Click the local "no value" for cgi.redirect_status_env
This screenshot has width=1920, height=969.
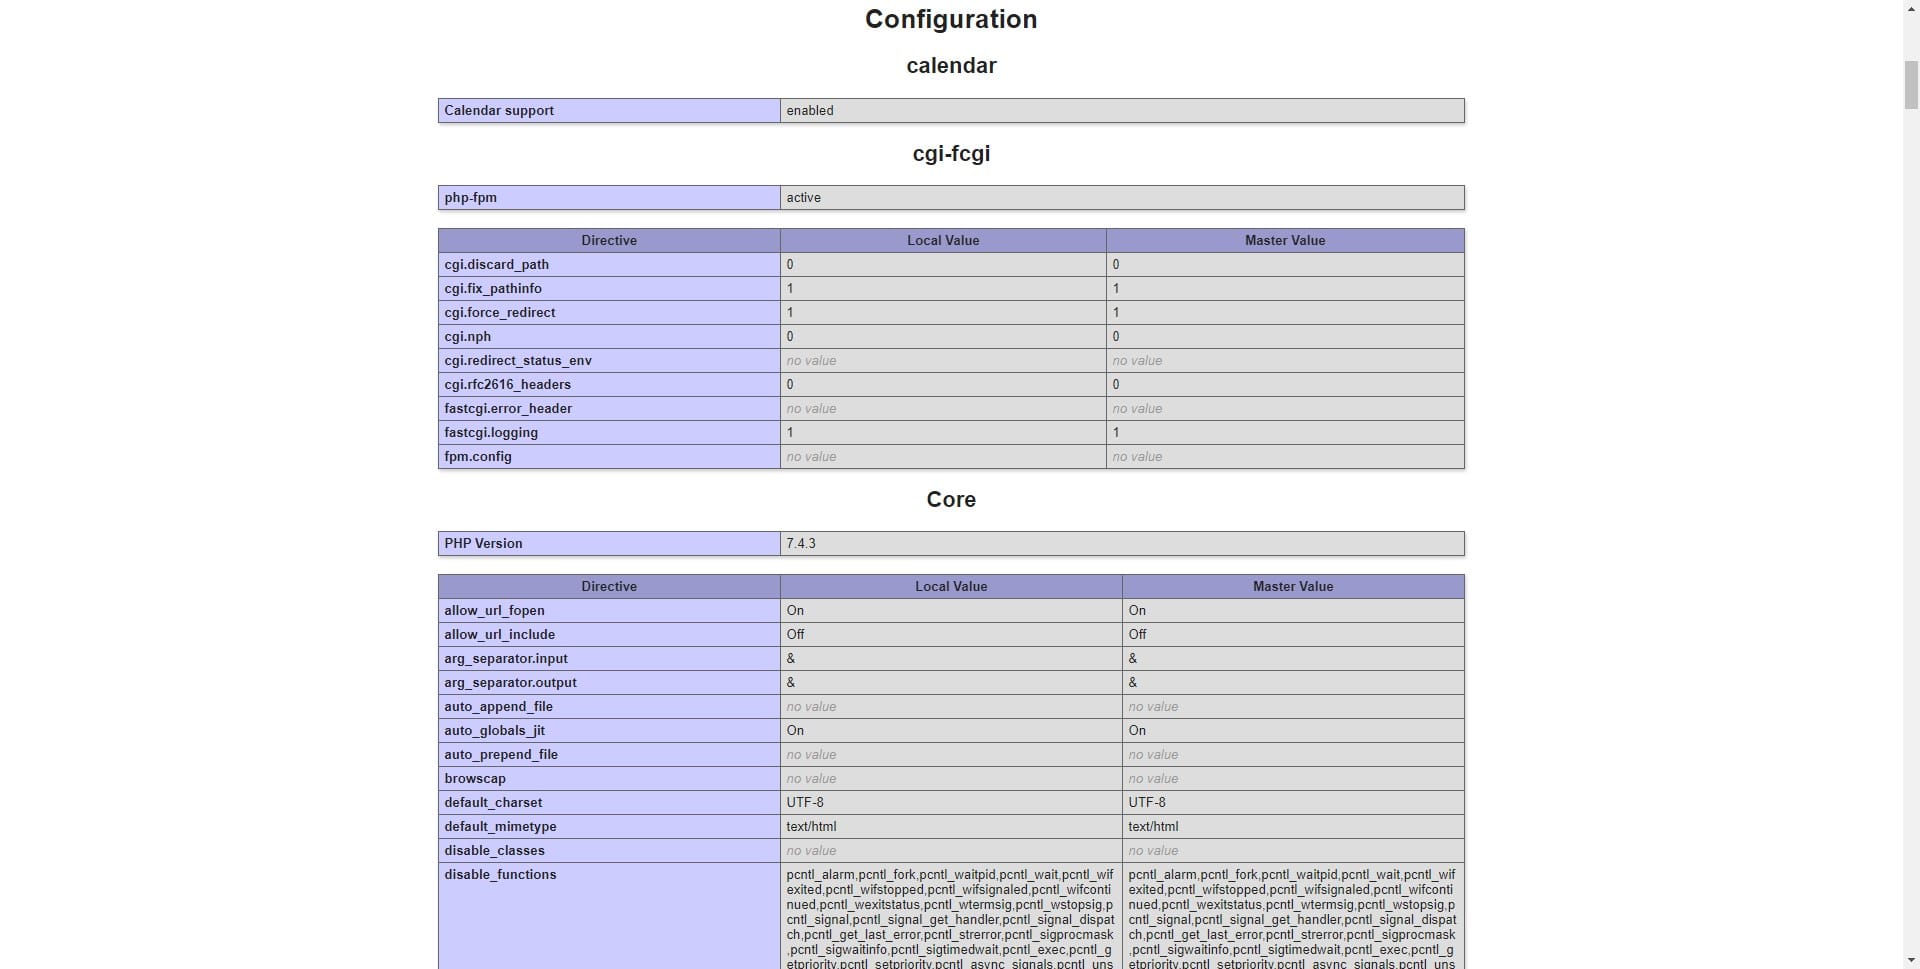(811, 361)
